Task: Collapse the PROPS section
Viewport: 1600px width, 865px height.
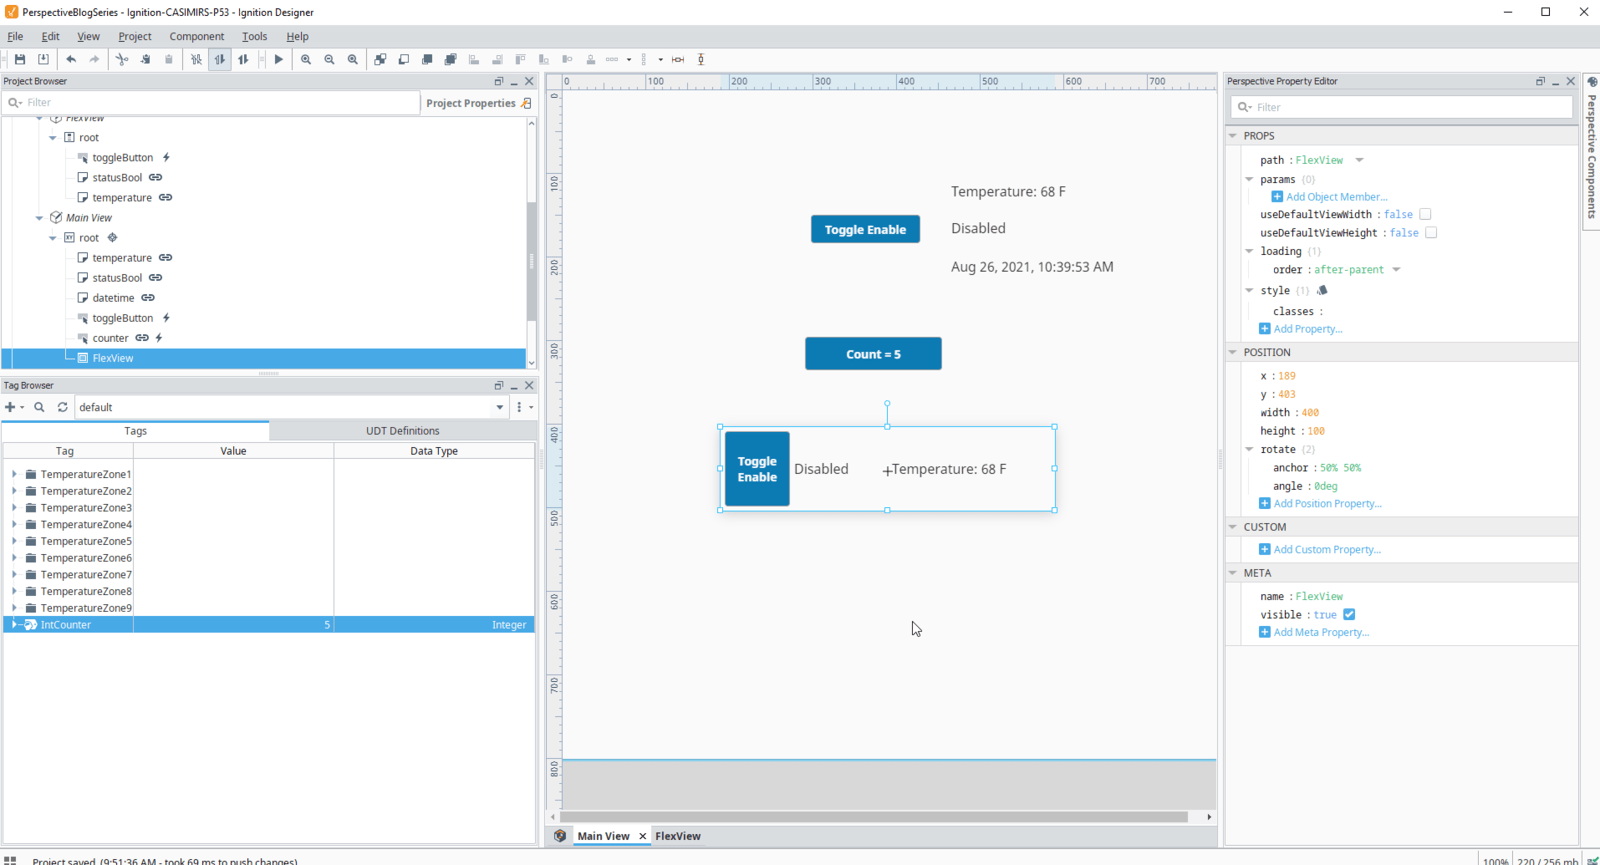Action: [1233, 136]
